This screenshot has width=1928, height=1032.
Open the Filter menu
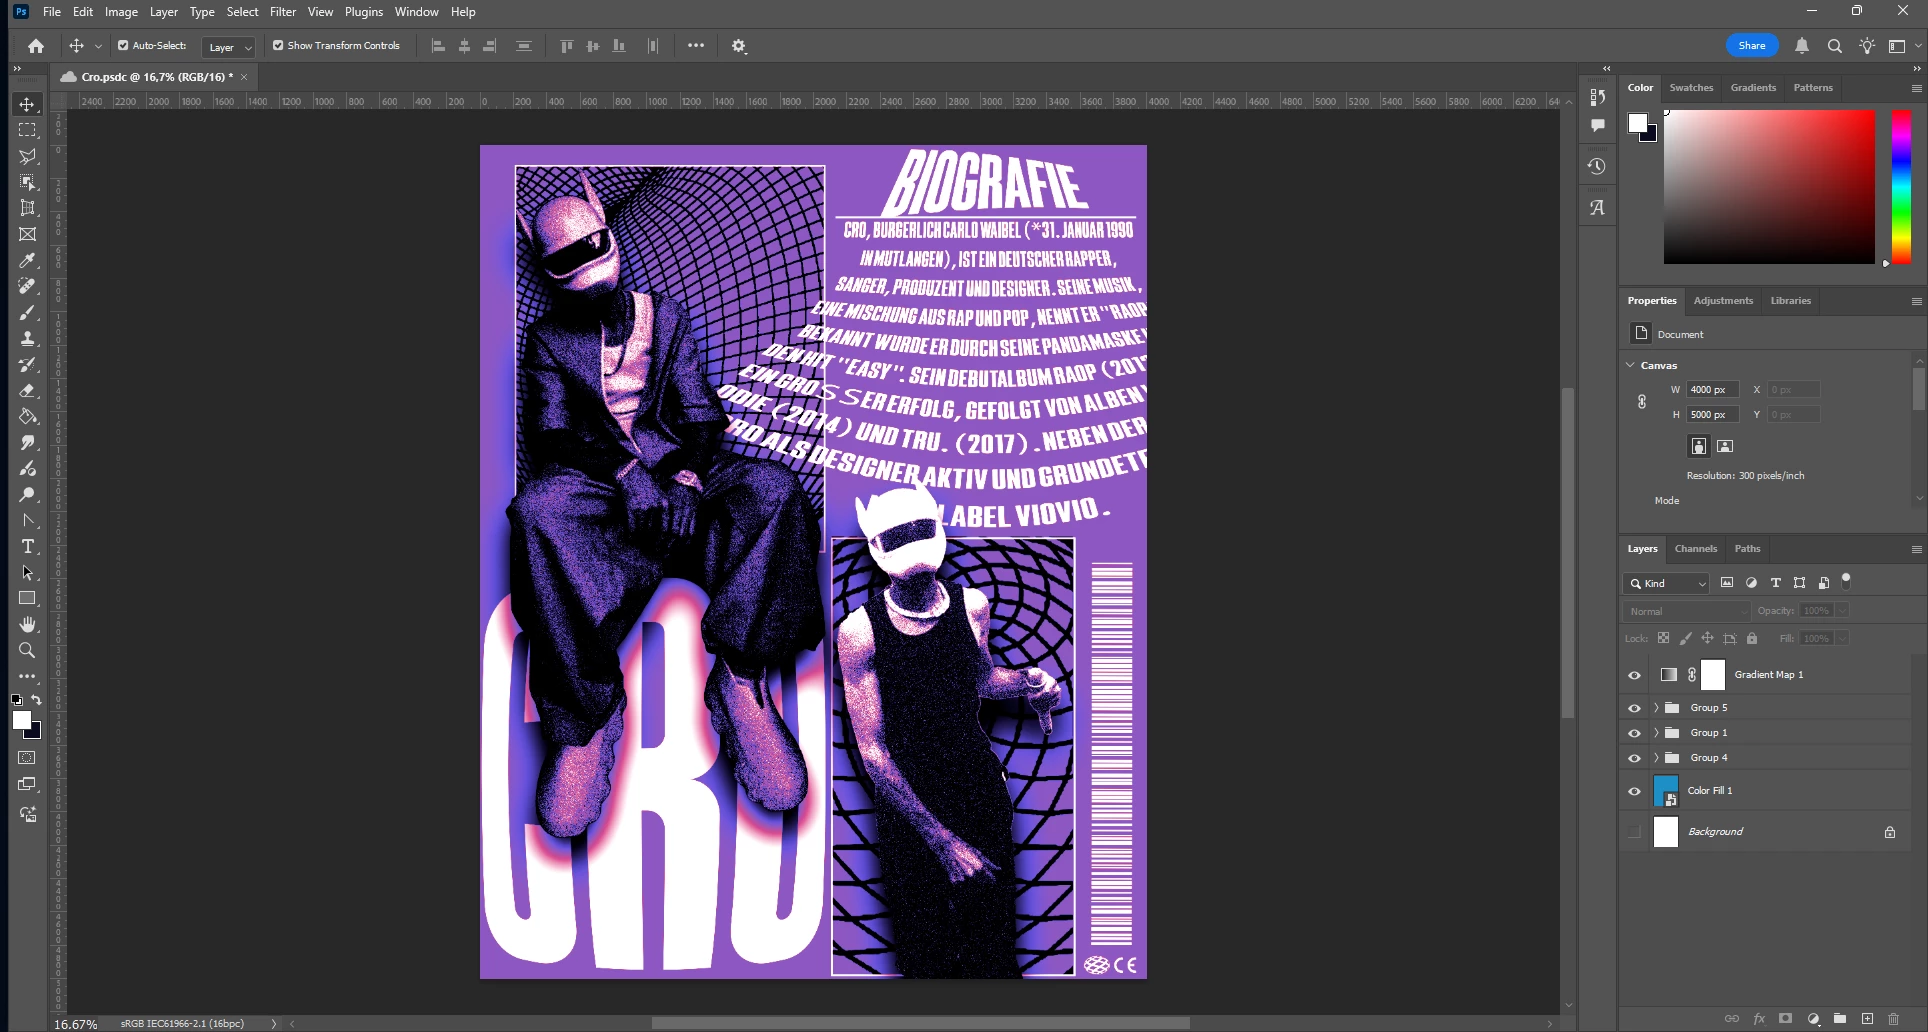click(283, 12)
